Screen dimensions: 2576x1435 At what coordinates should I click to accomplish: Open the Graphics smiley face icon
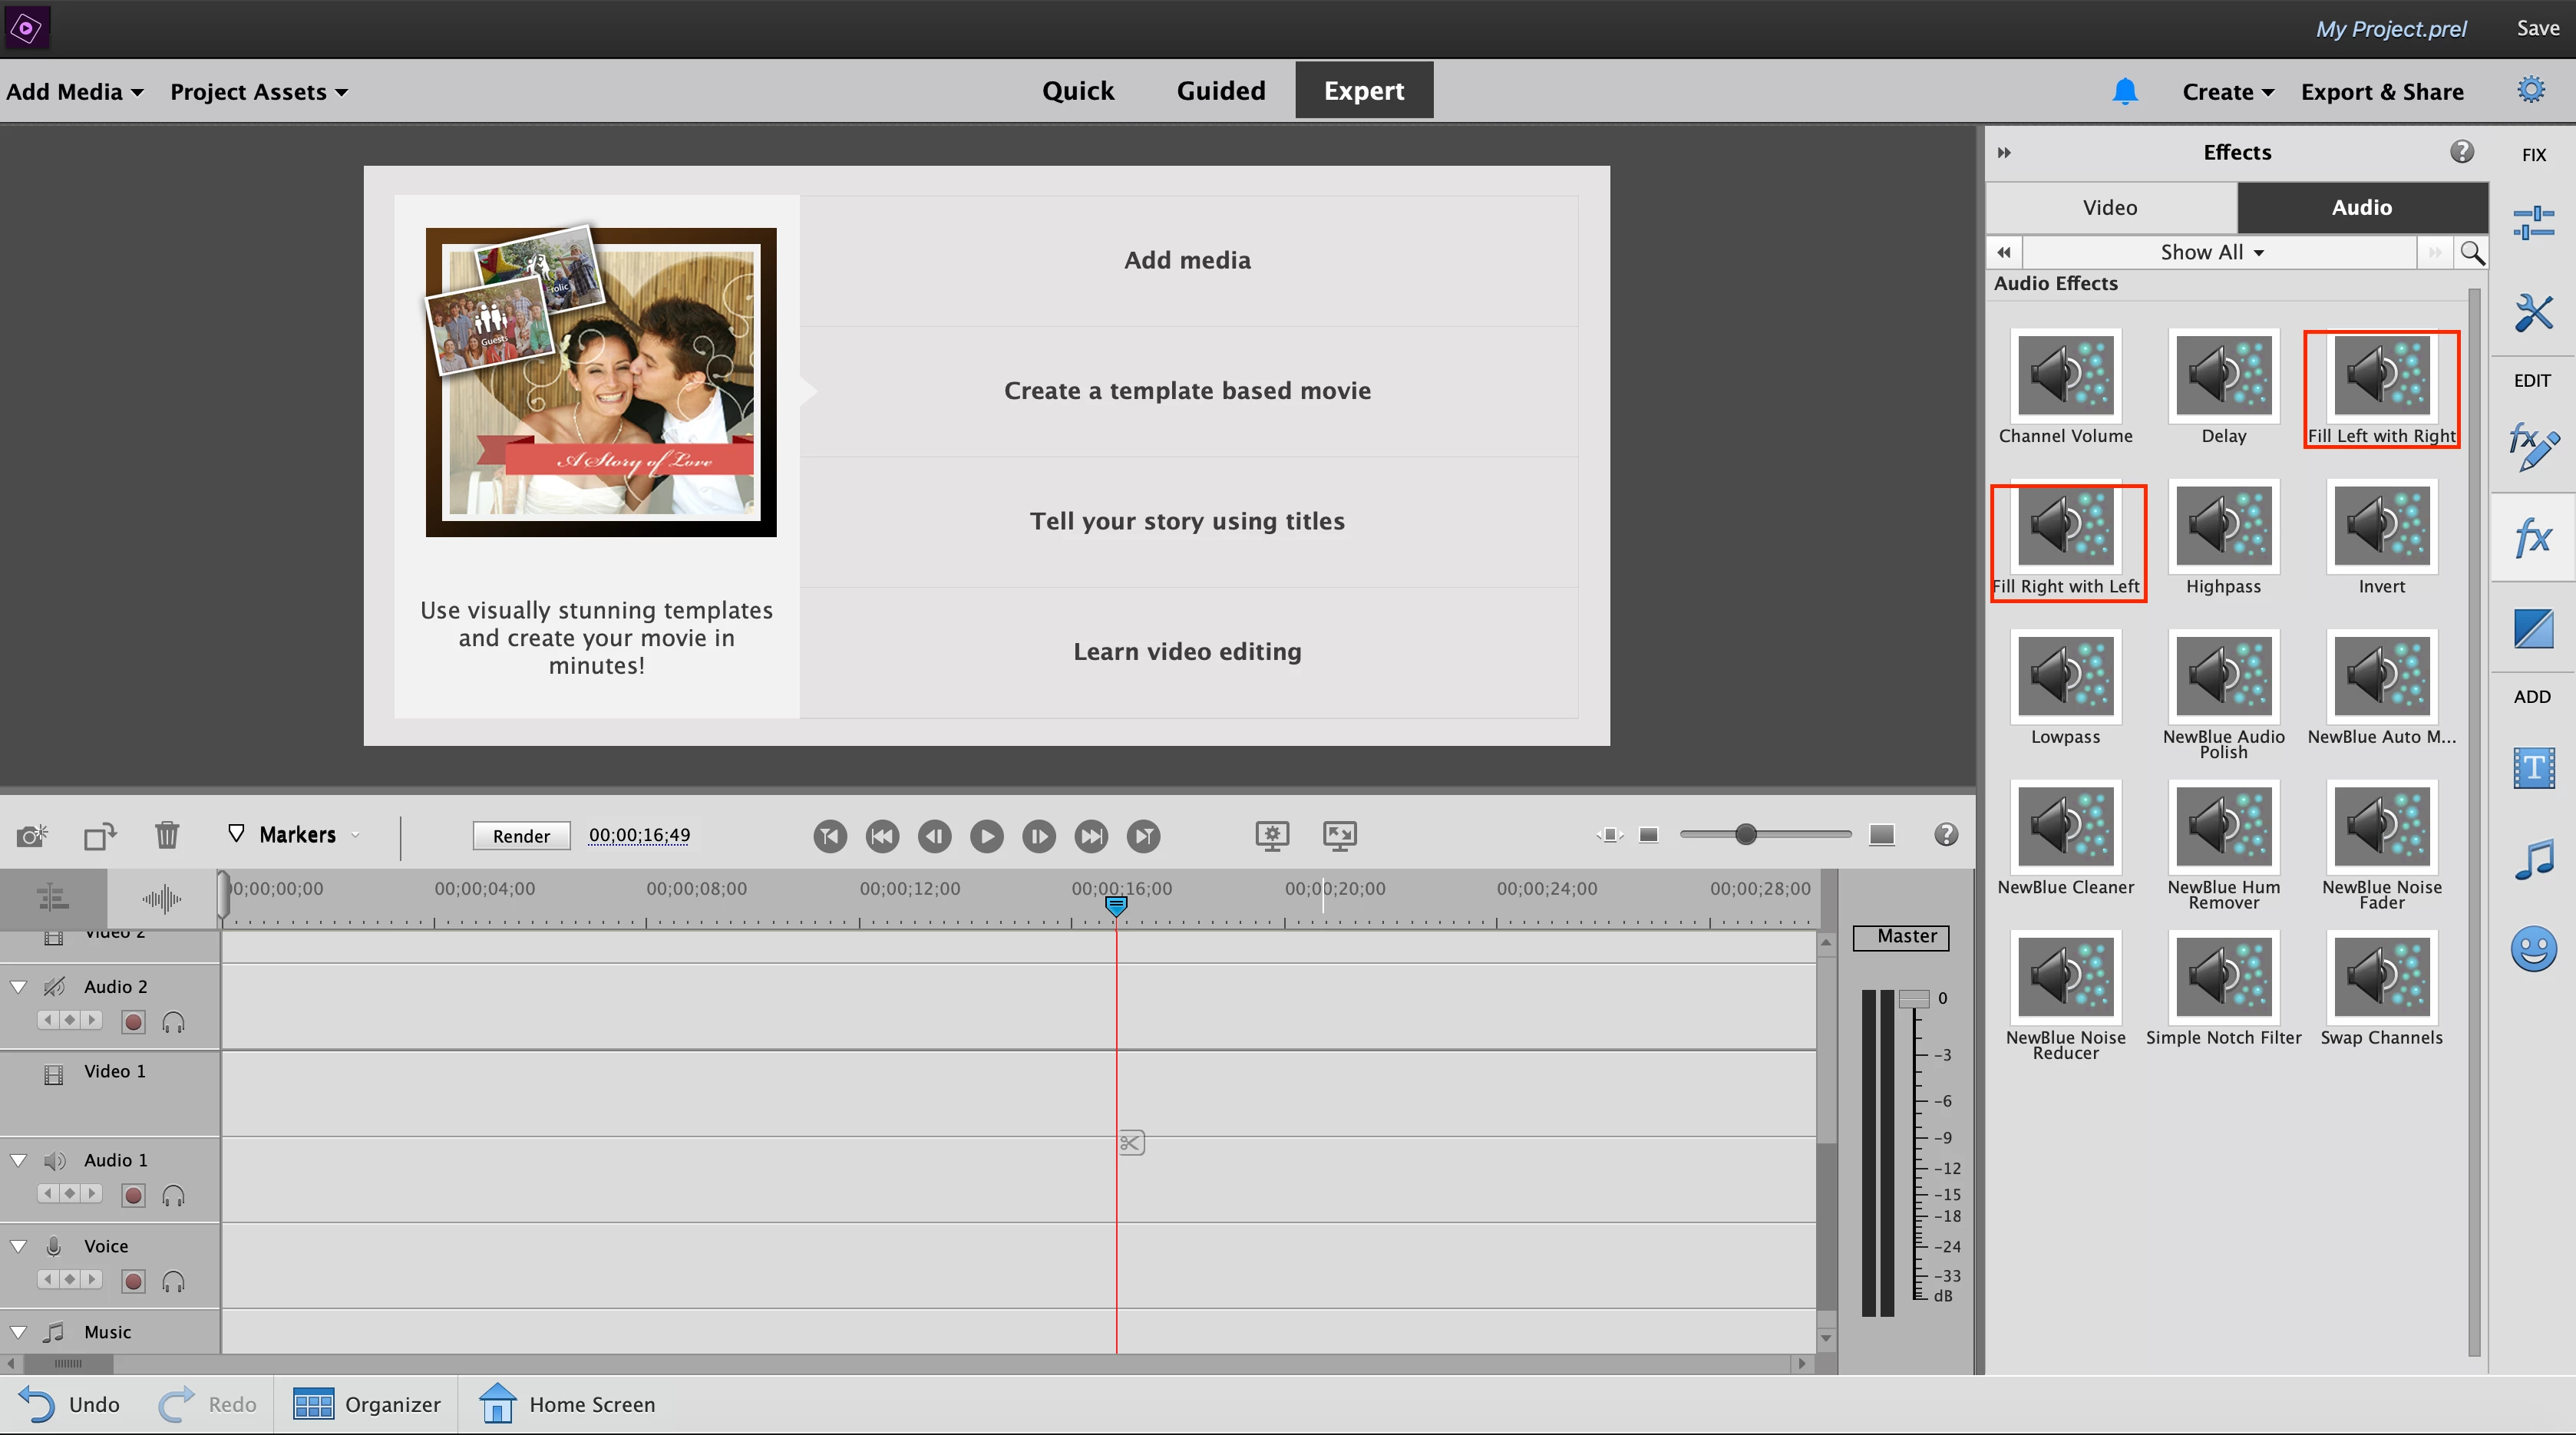[2532, 949]
